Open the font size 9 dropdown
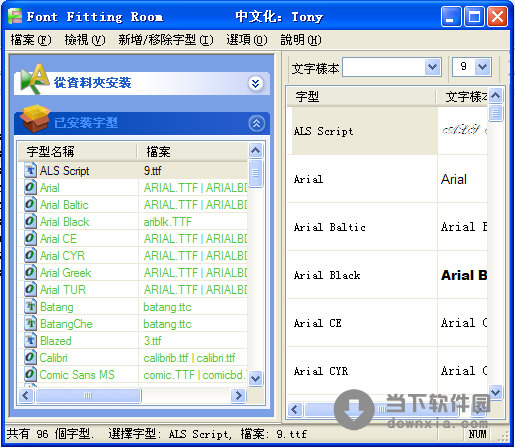Image resolution: width=515 pixels, height=448 pixels. coord(482,67)
